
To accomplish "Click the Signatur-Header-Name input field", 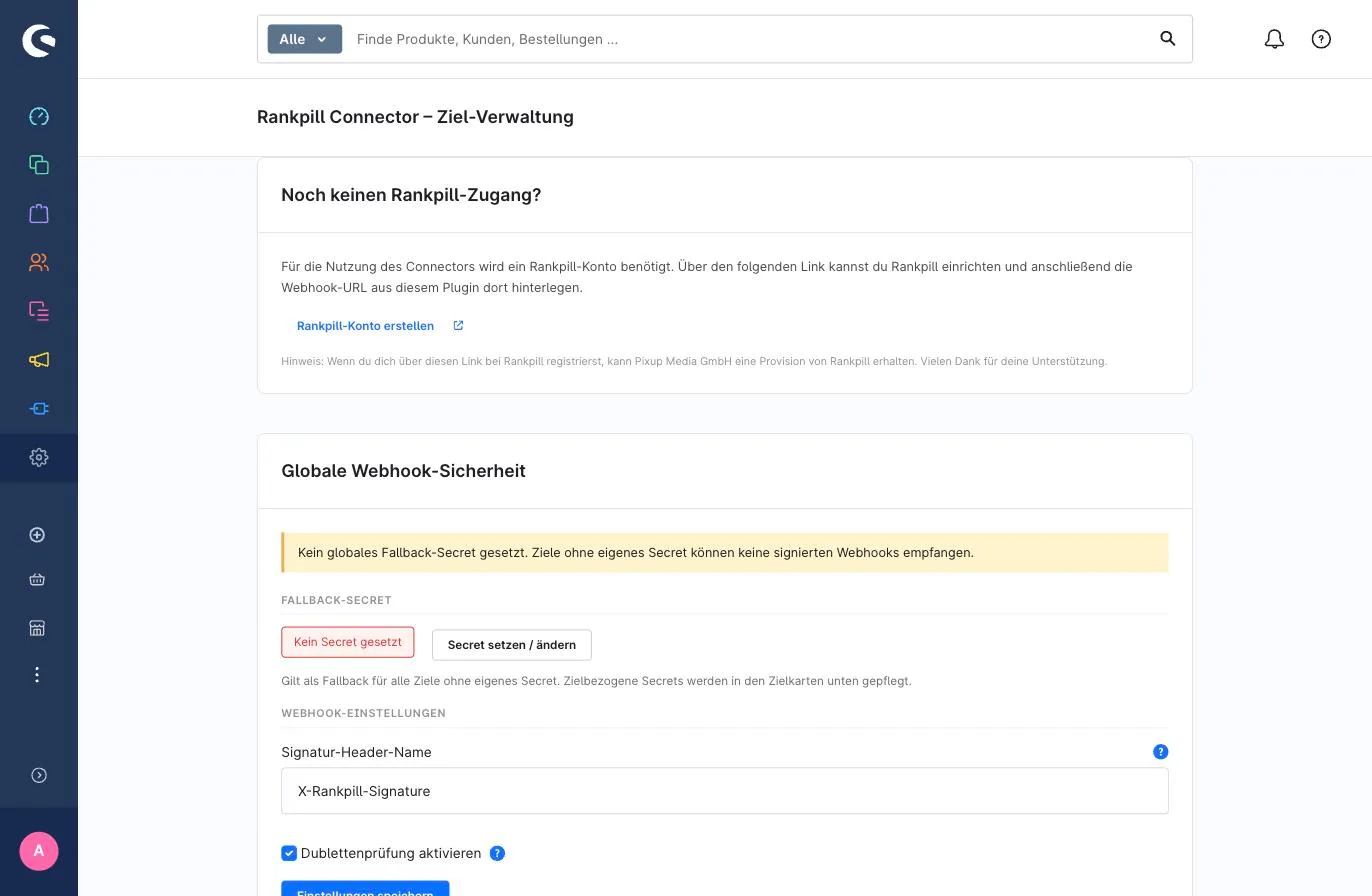I will [725, 791].
